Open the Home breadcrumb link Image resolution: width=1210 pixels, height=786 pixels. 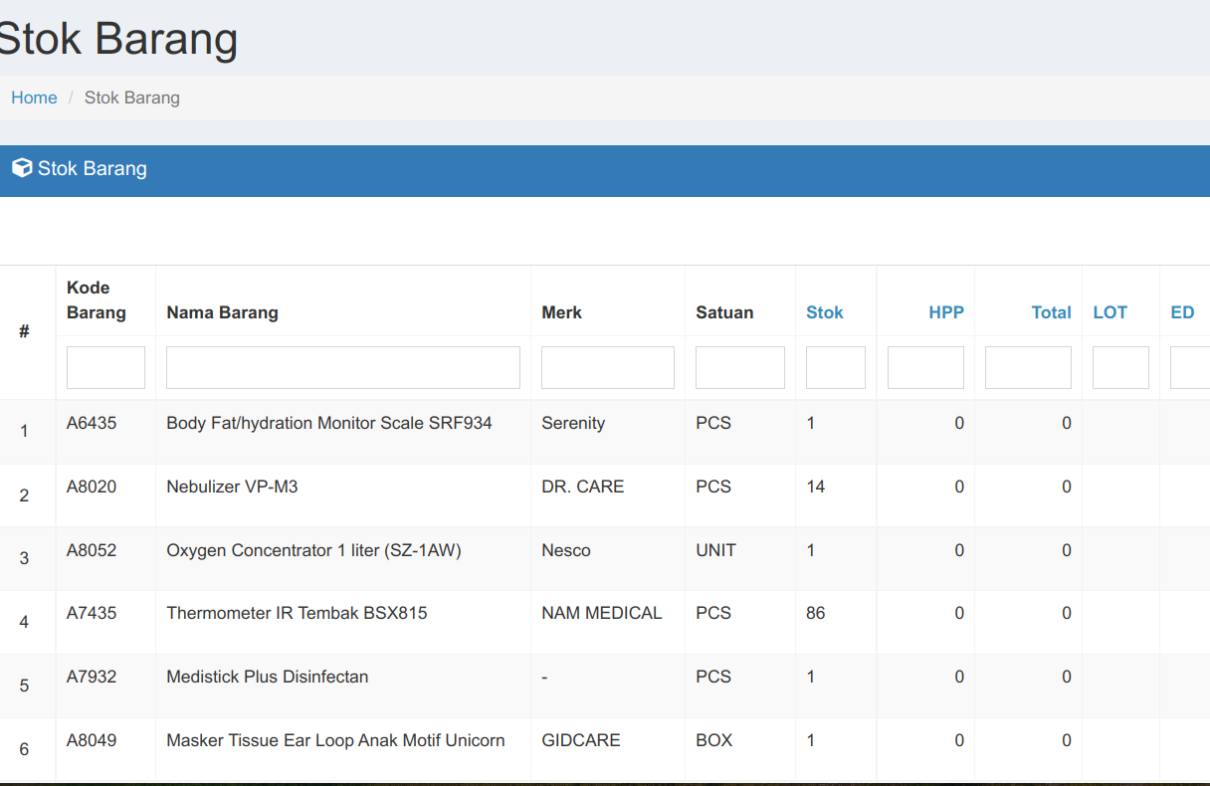(34, 97)
